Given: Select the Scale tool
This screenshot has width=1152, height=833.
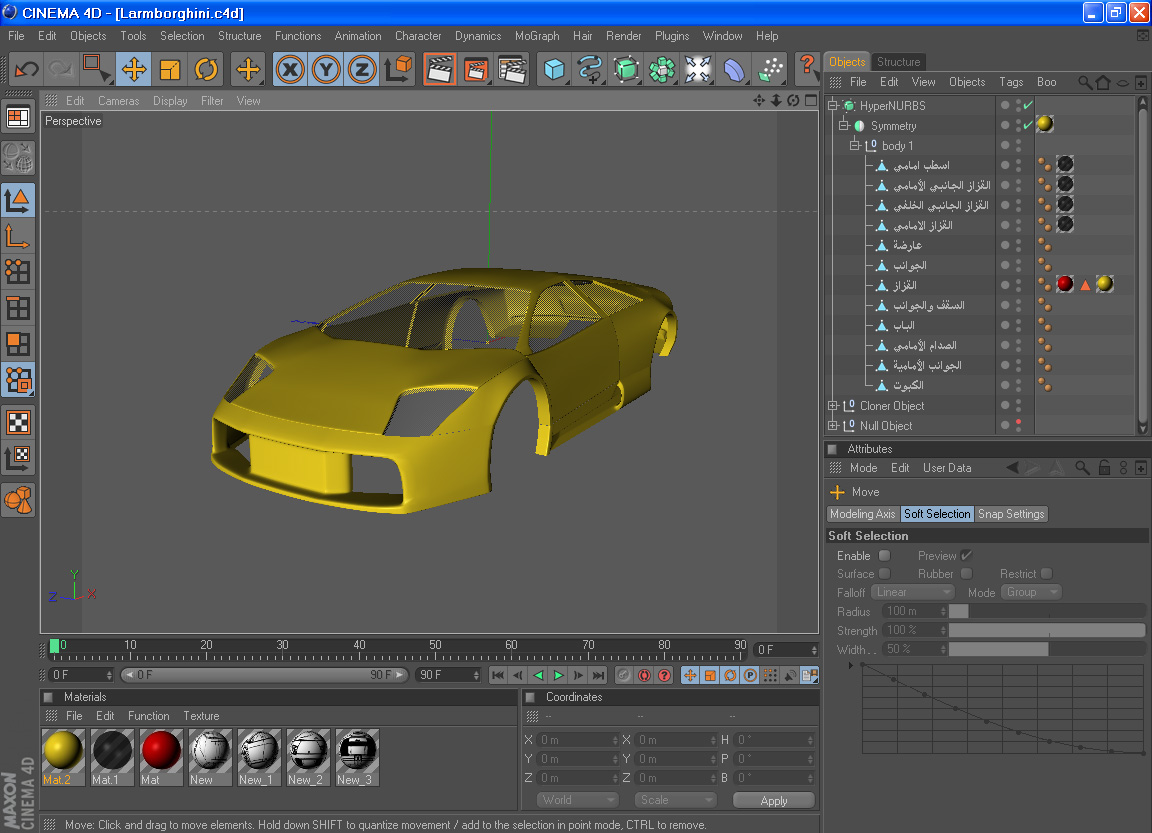Looking at the screenshot, I should 170,70.
